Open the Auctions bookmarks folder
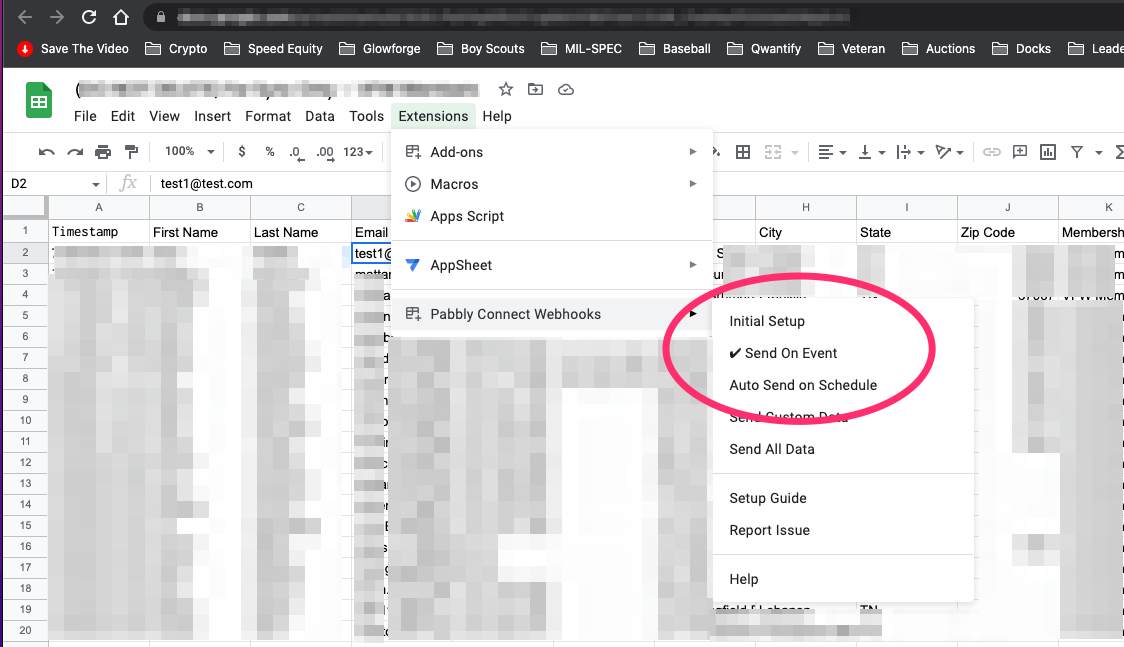The height and width of the screenshot is (647, 1124). [x=939, y=49]
